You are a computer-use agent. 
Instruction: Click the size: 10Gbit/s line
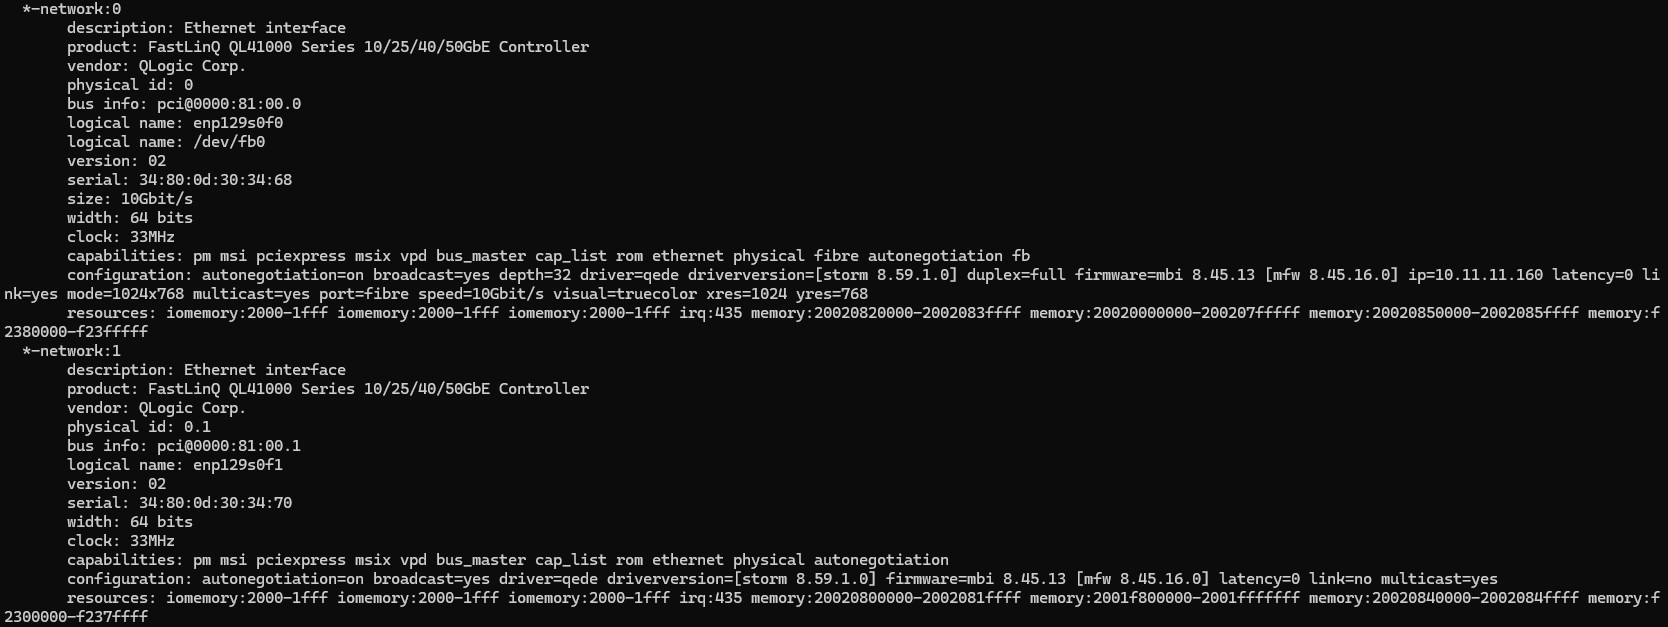130,199
